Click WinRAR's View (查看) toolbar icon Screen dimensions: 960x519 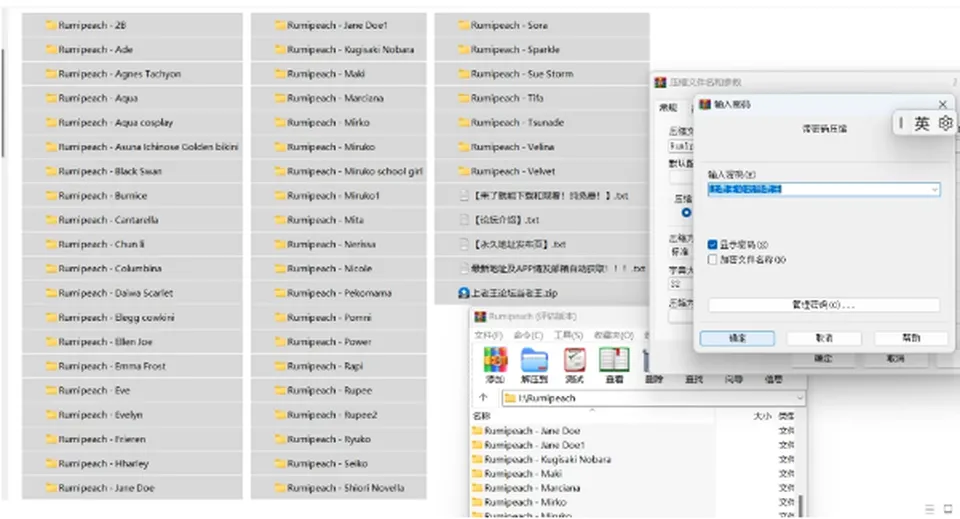click(614, 360)
